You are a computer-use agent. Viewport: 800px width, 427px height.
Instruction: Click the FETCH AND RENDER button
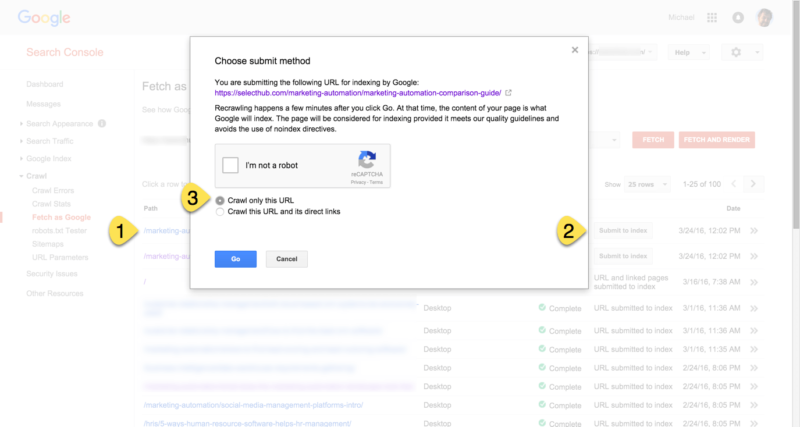tap(716, 140)
